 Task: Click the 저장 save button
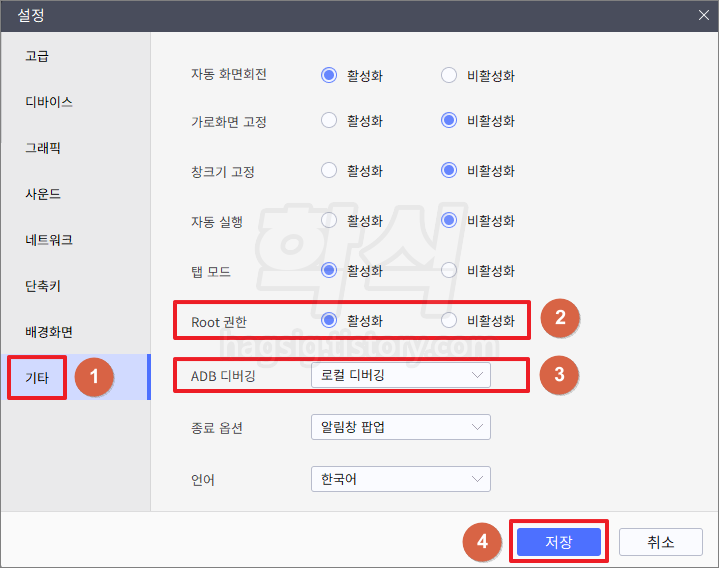[559, 542]
